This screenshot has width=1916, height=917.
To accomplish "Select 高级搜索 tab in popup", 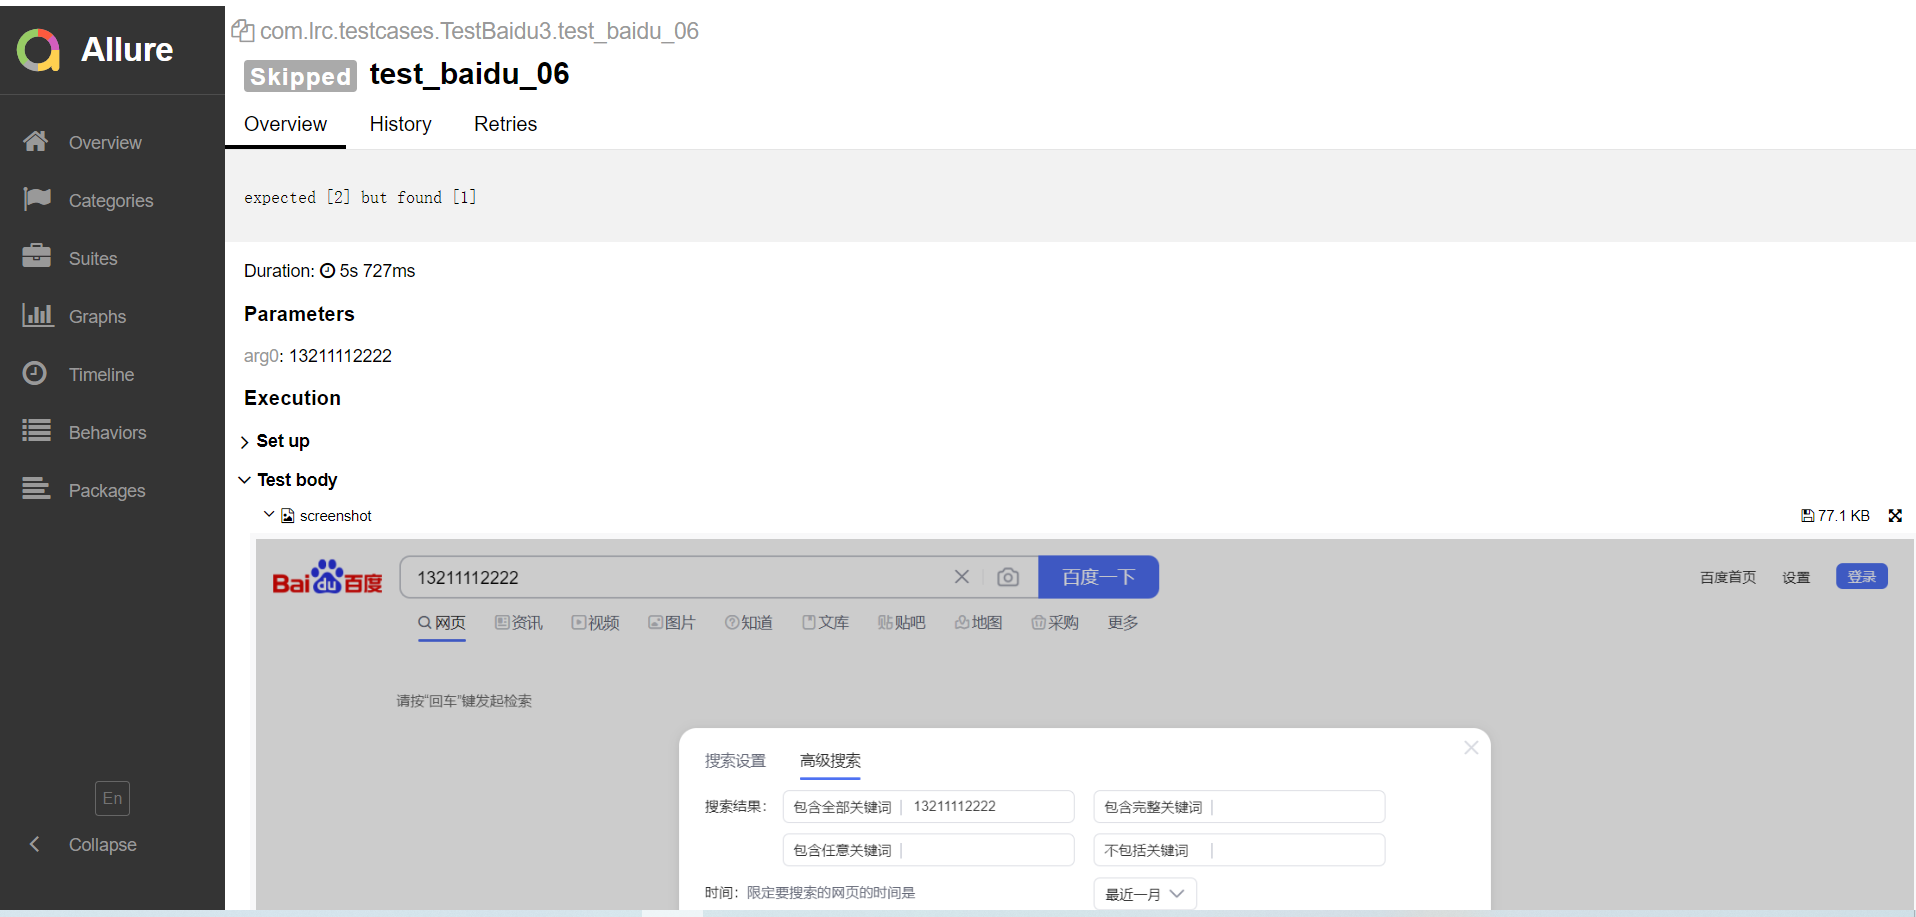I will point(830,761).
